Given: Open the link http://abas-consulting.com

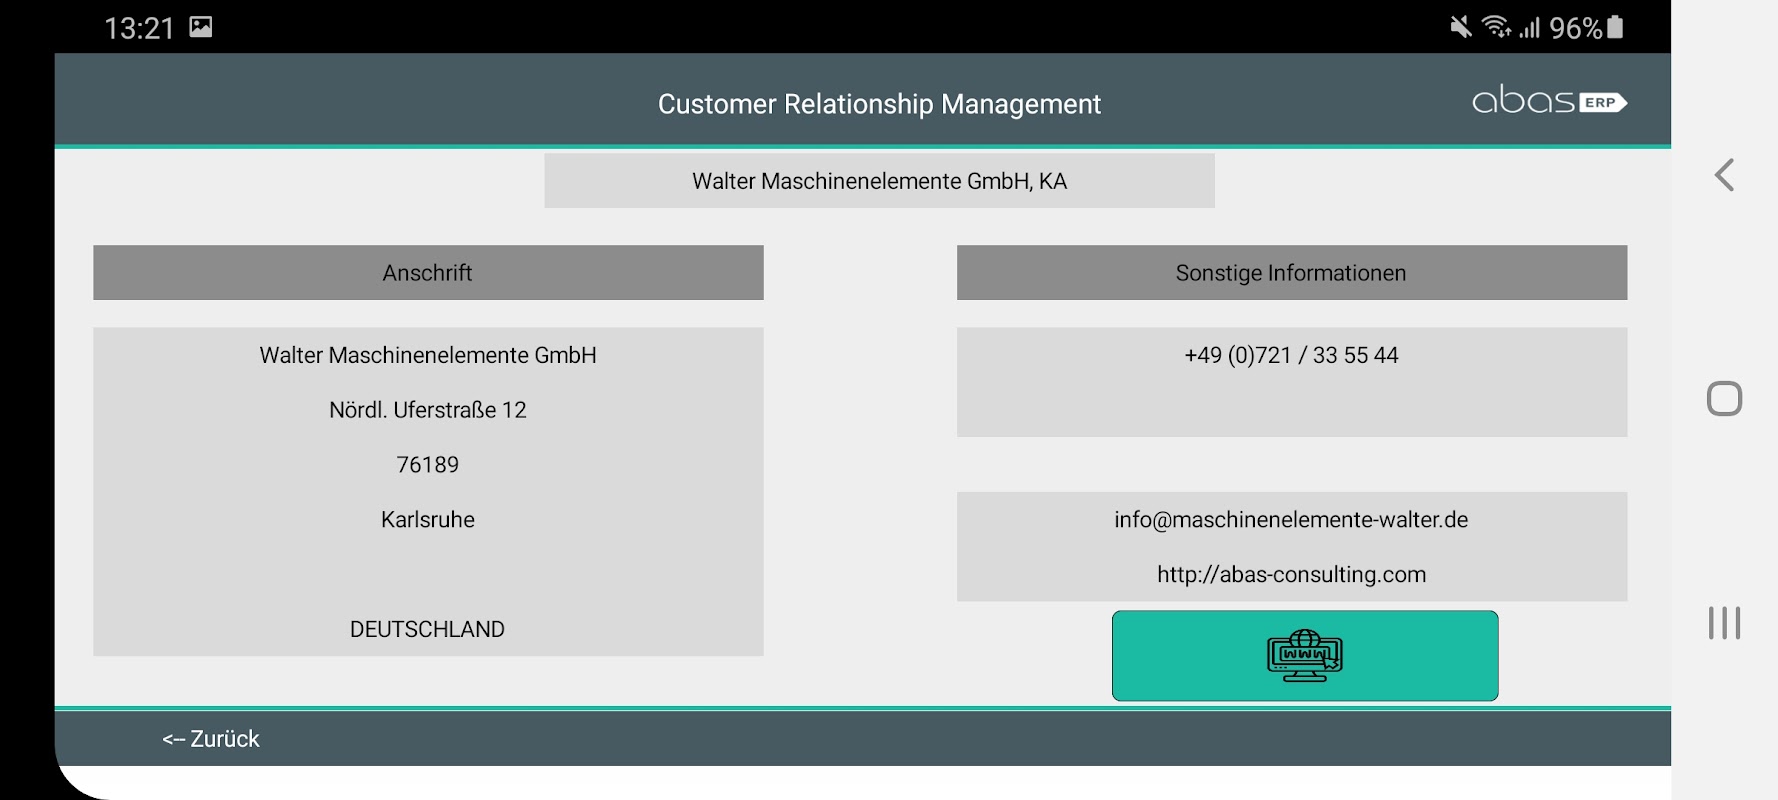Looking at the screenshot, I should (1291, 575).
